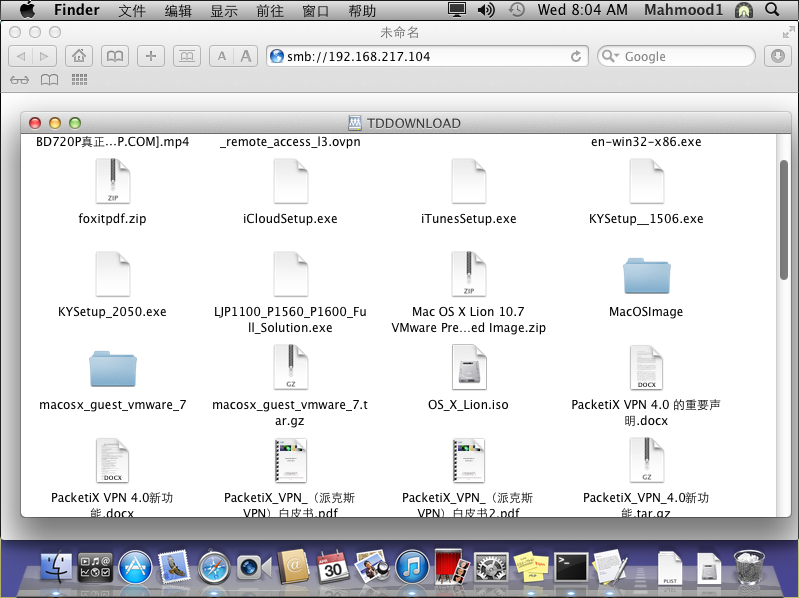Viewport: 799px width, 598px height.
Task: Go back with Safari back arrow
Action: click(x=21, y=56)
